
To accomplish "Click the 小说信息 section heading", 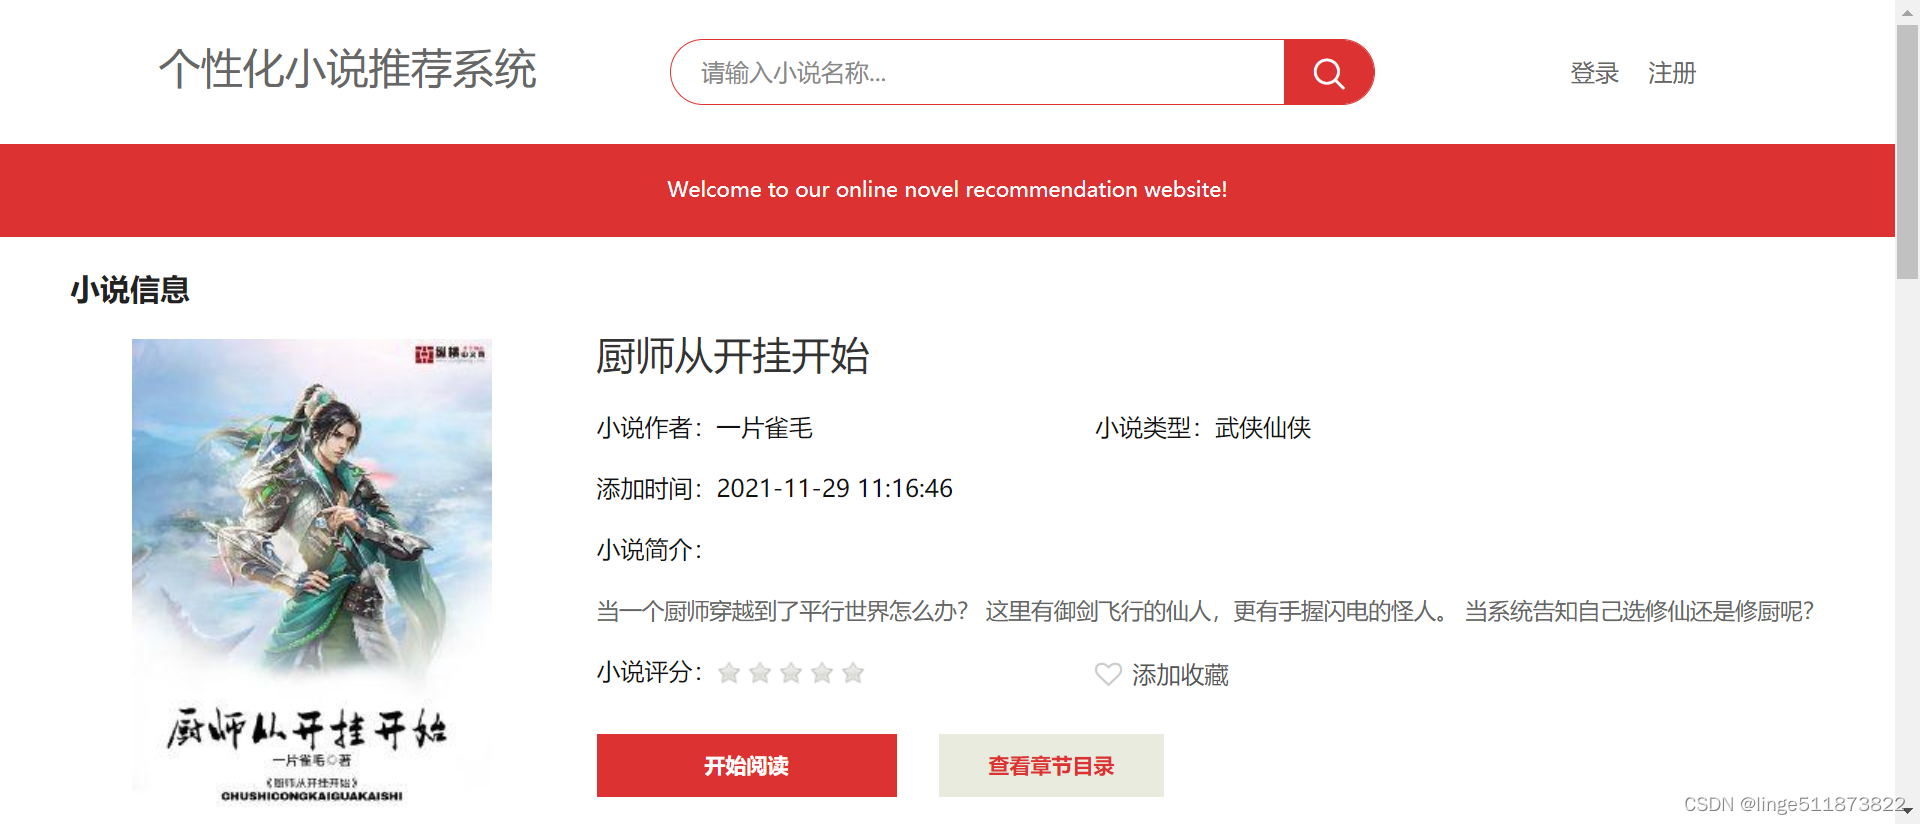I will (130, 290).
